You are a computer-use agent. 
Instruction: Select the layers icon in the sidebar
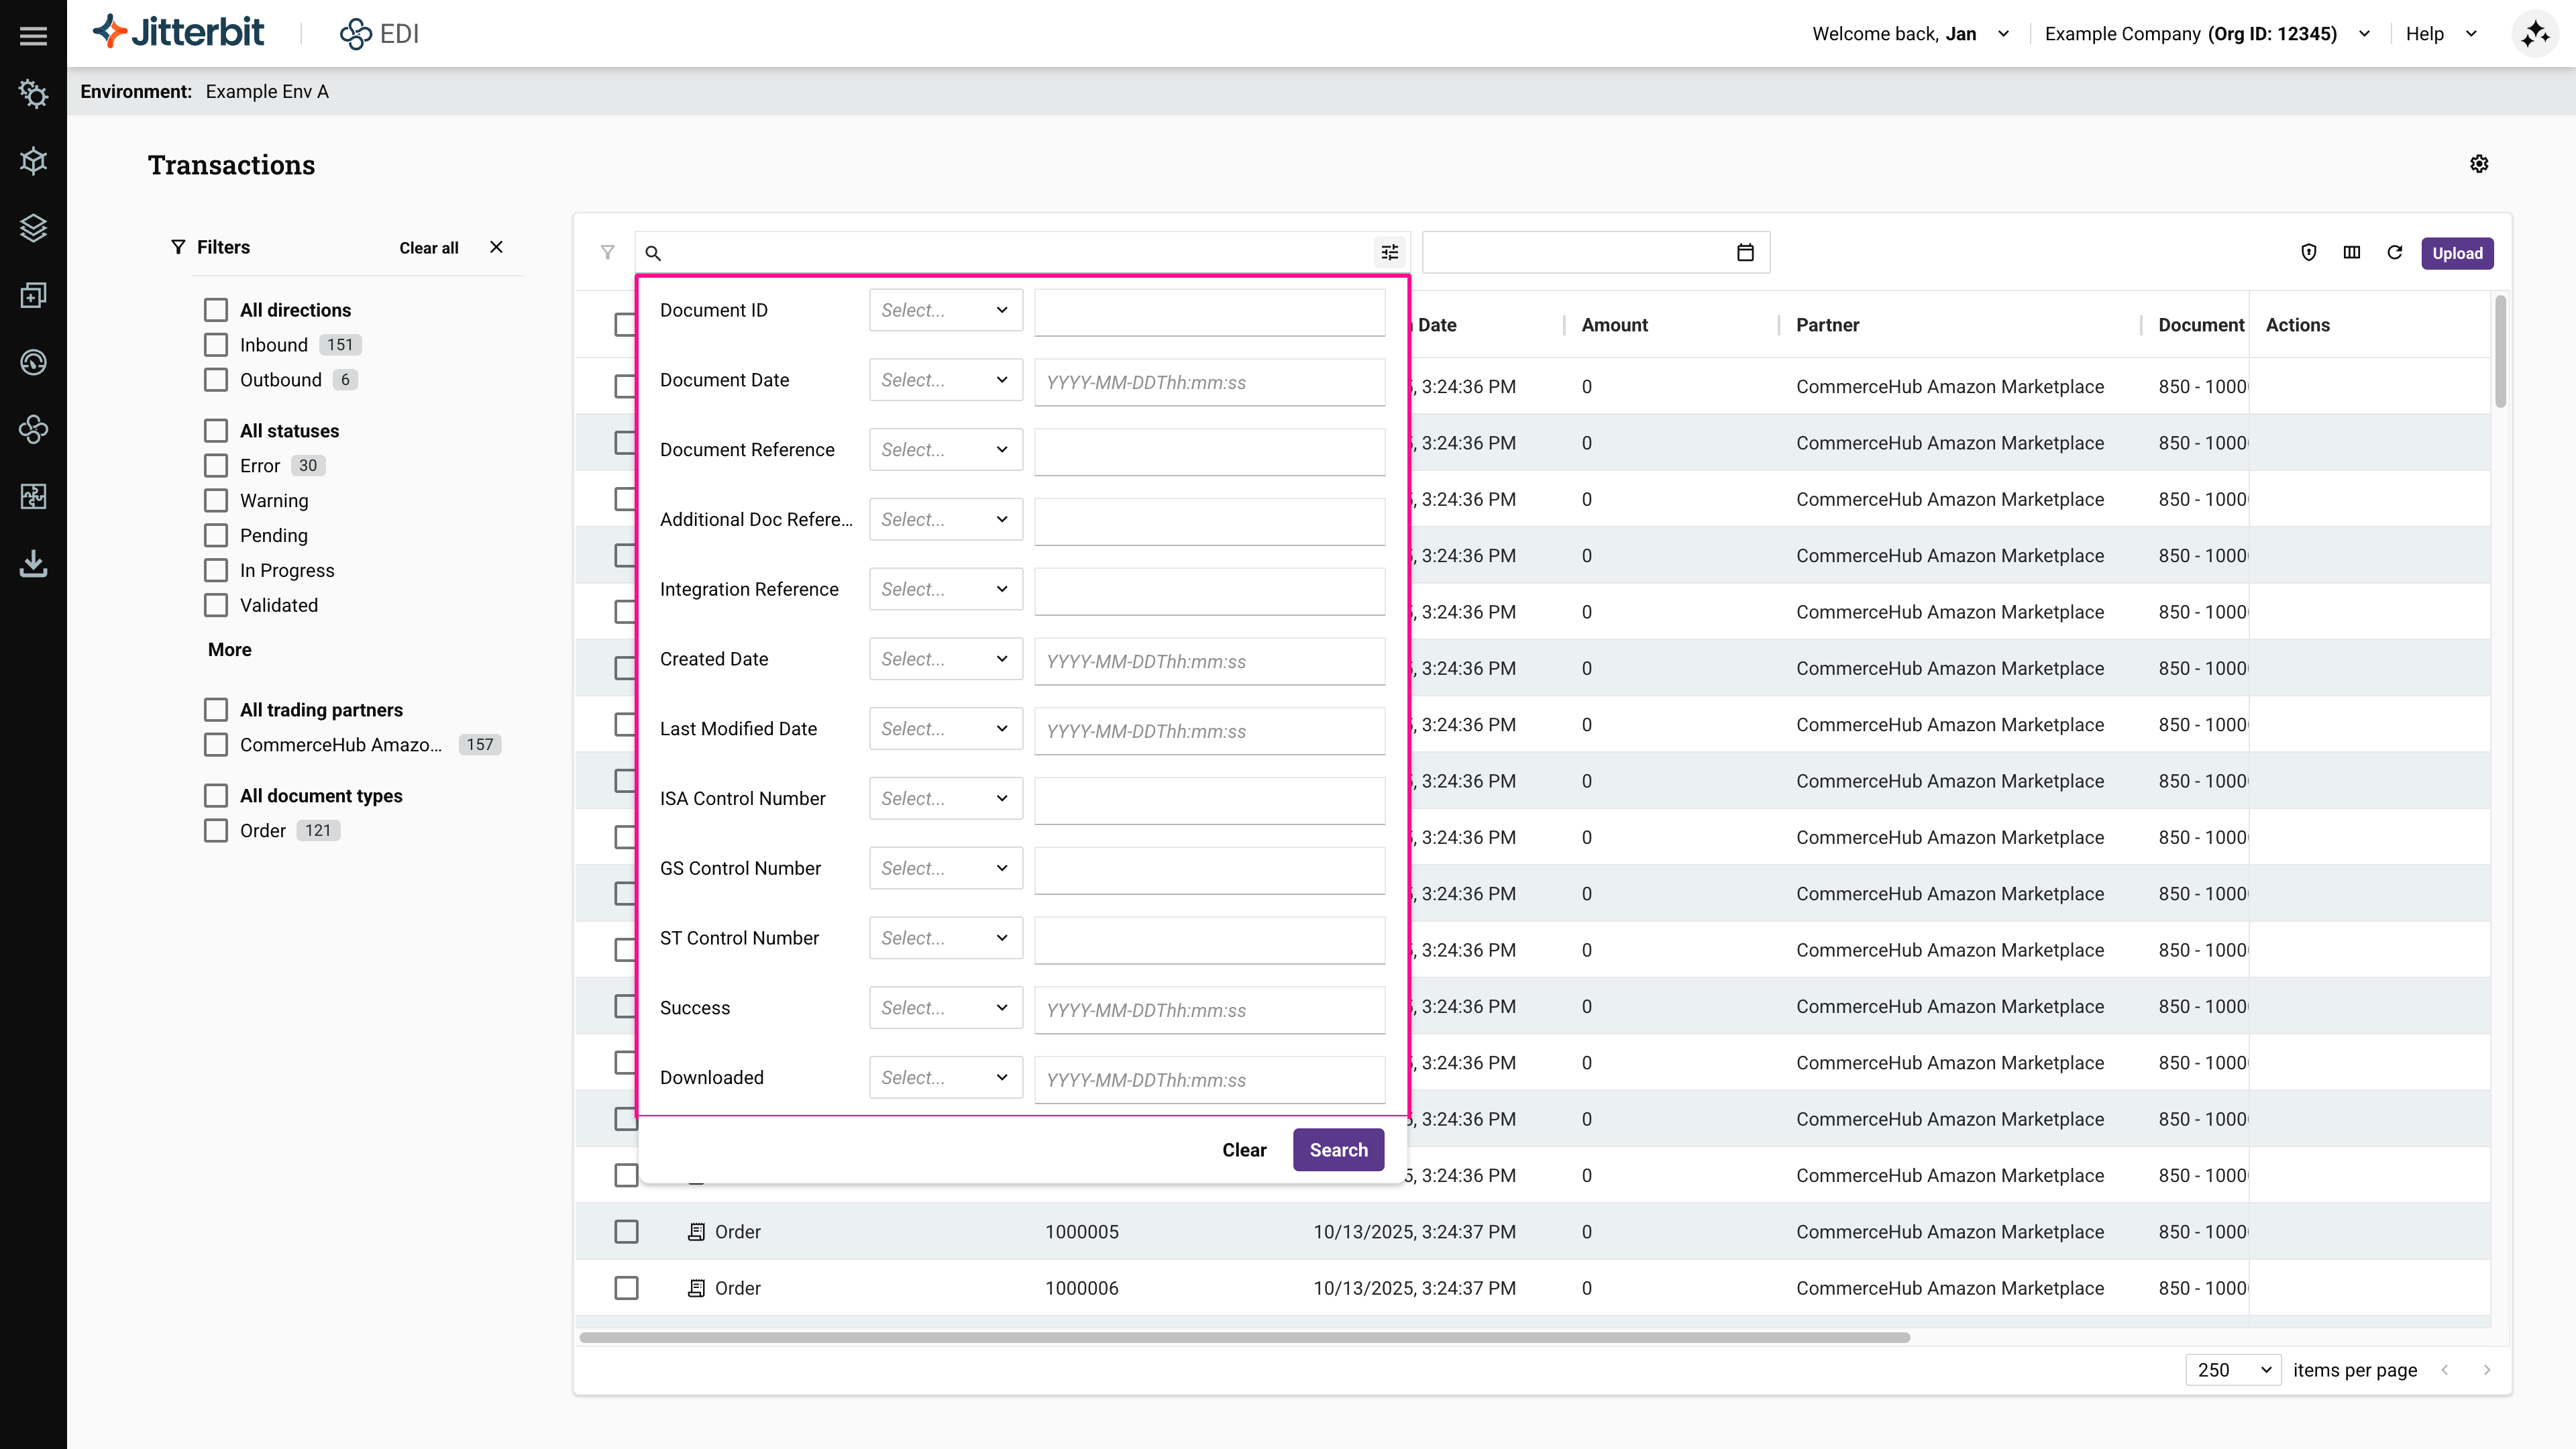coord(33,228)
